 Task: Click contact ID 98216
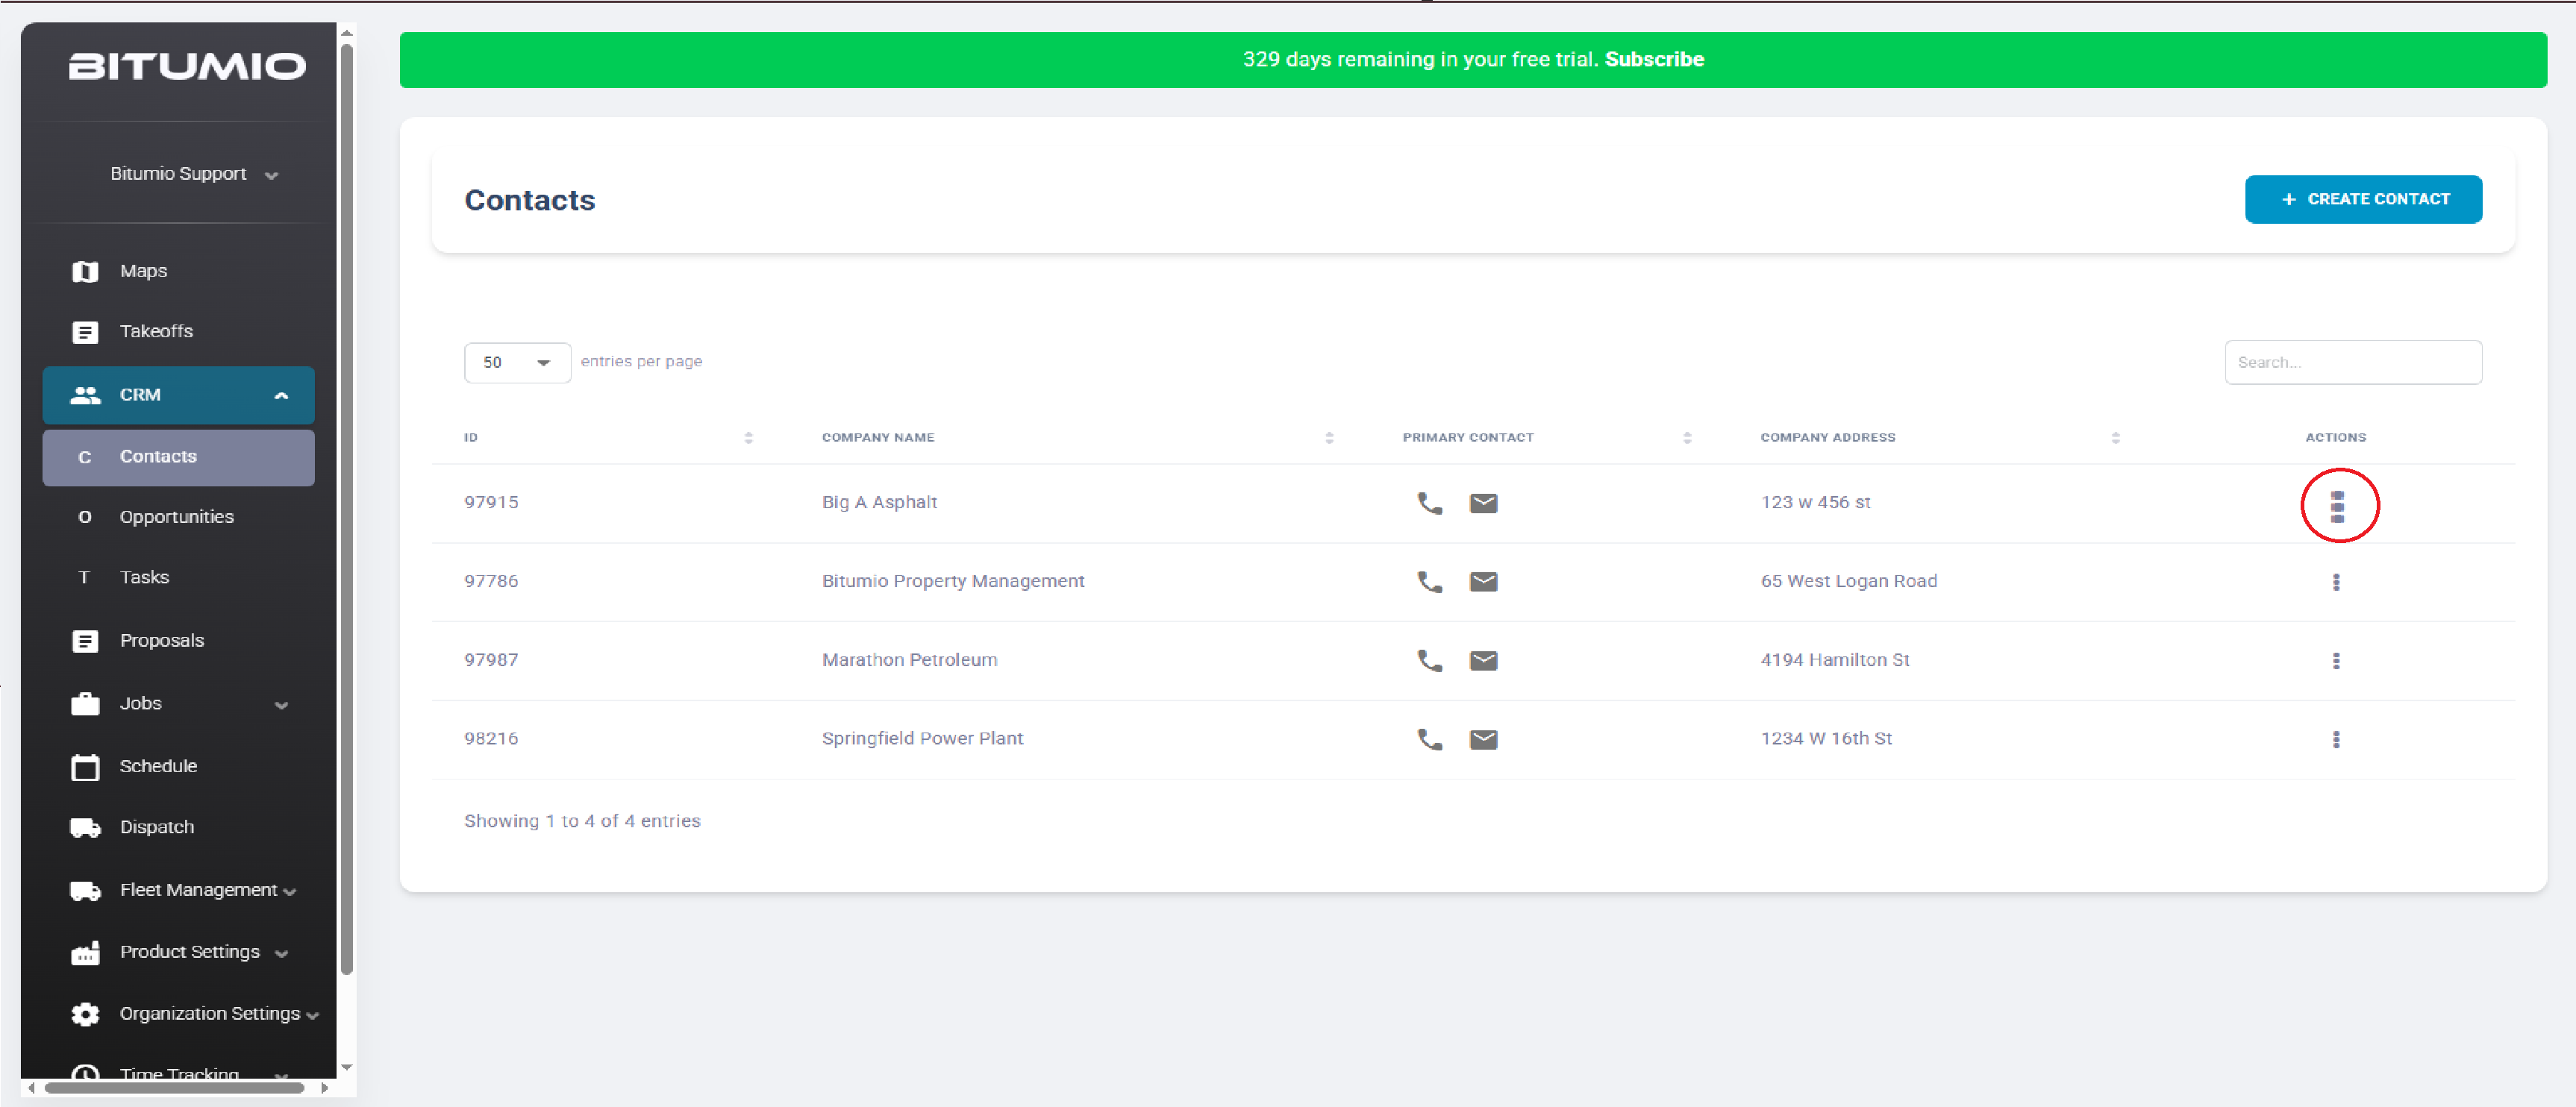[491, 739]
